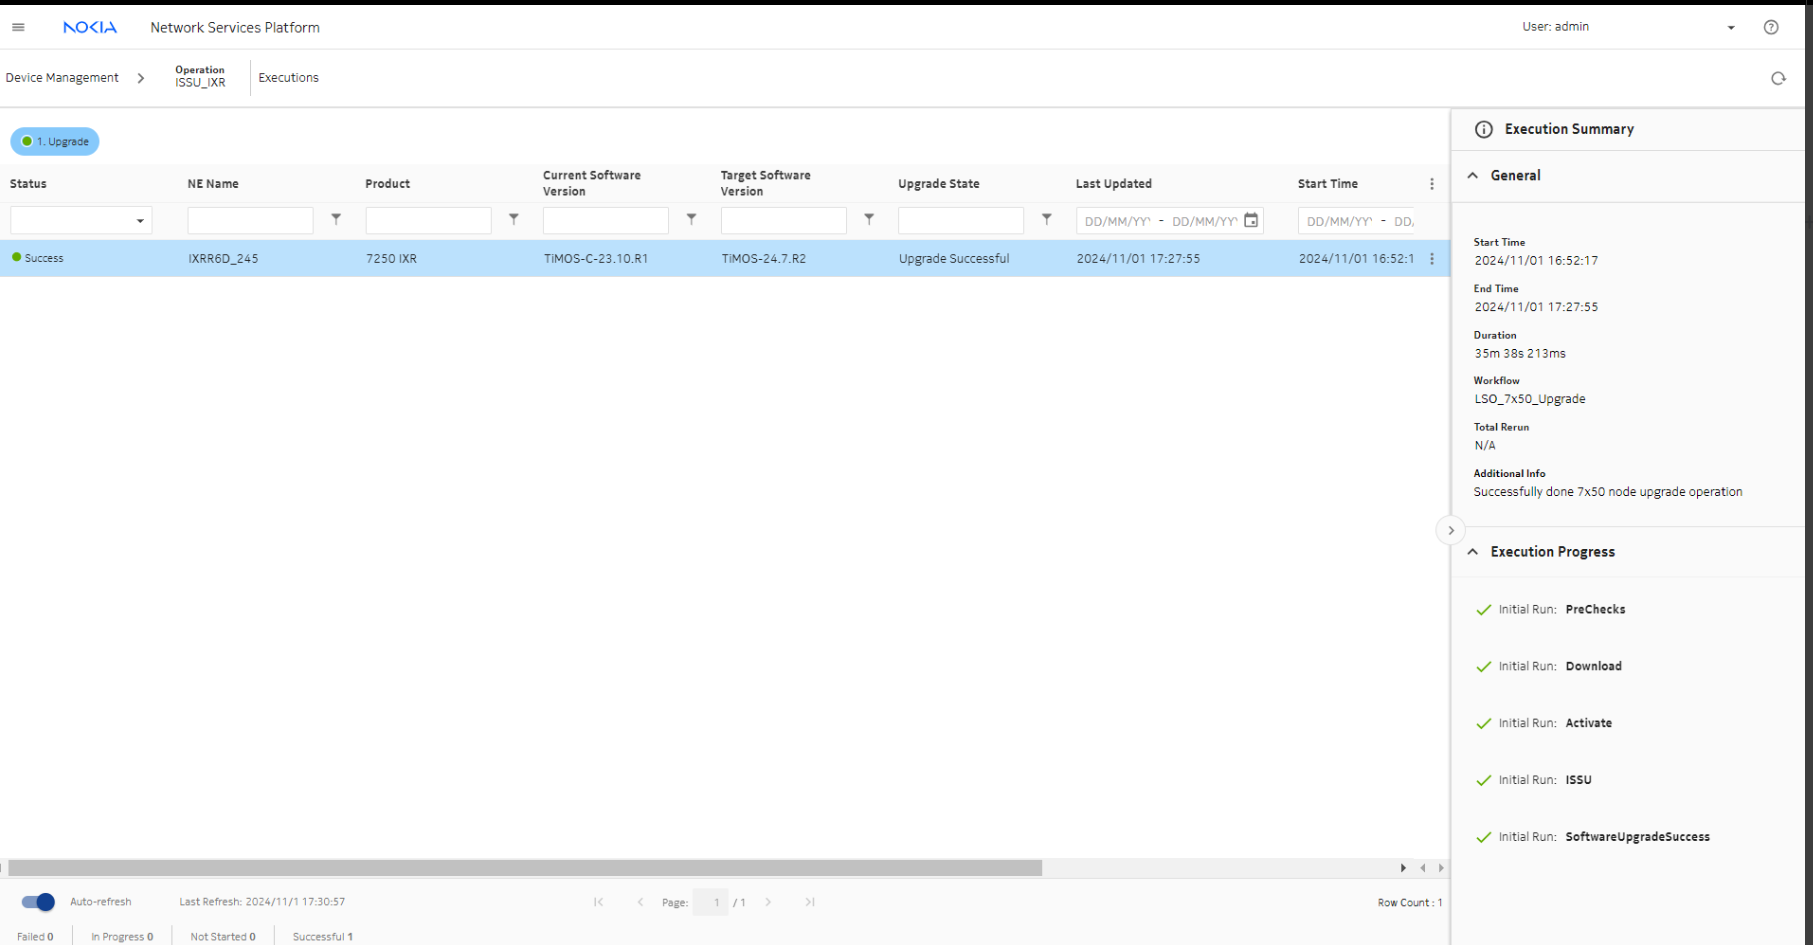Image resolution: width=1813 pixels, height=945 pixels.
Task: Click the Product column filter icon
Action: pyautogui.click(x=514, y=220)
